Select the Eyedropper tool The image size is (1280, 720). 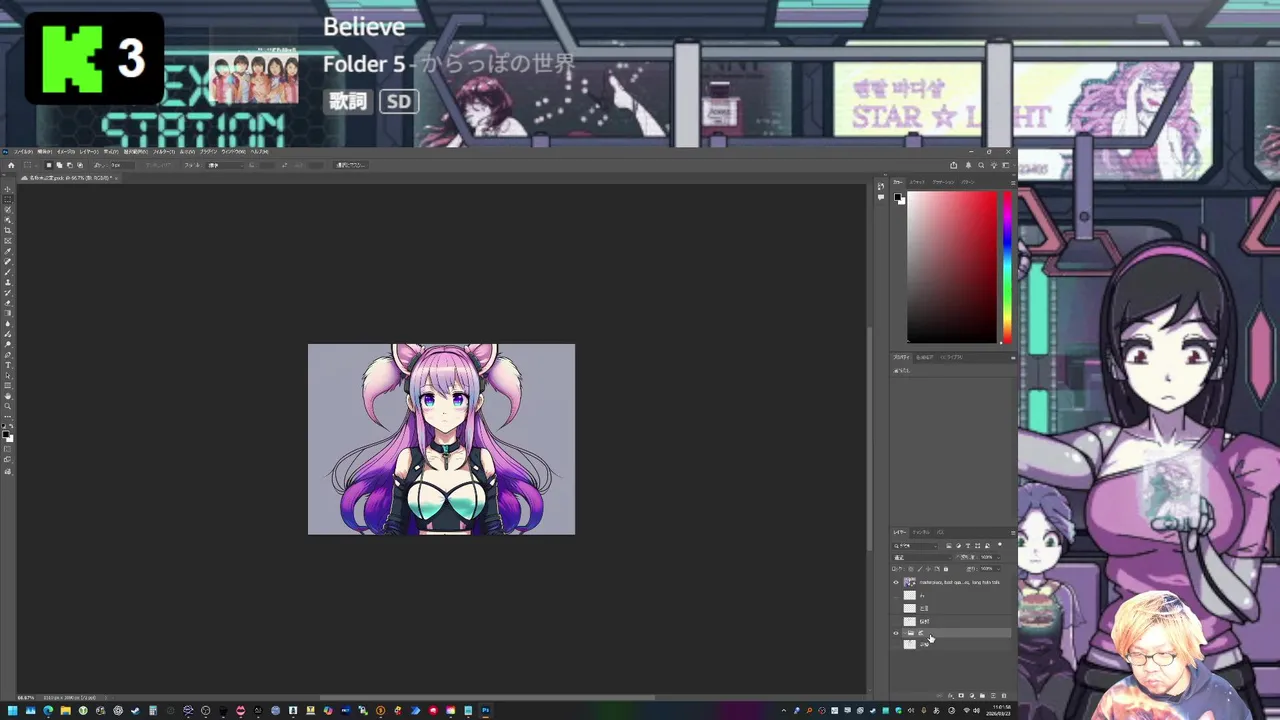click(8, 252)
